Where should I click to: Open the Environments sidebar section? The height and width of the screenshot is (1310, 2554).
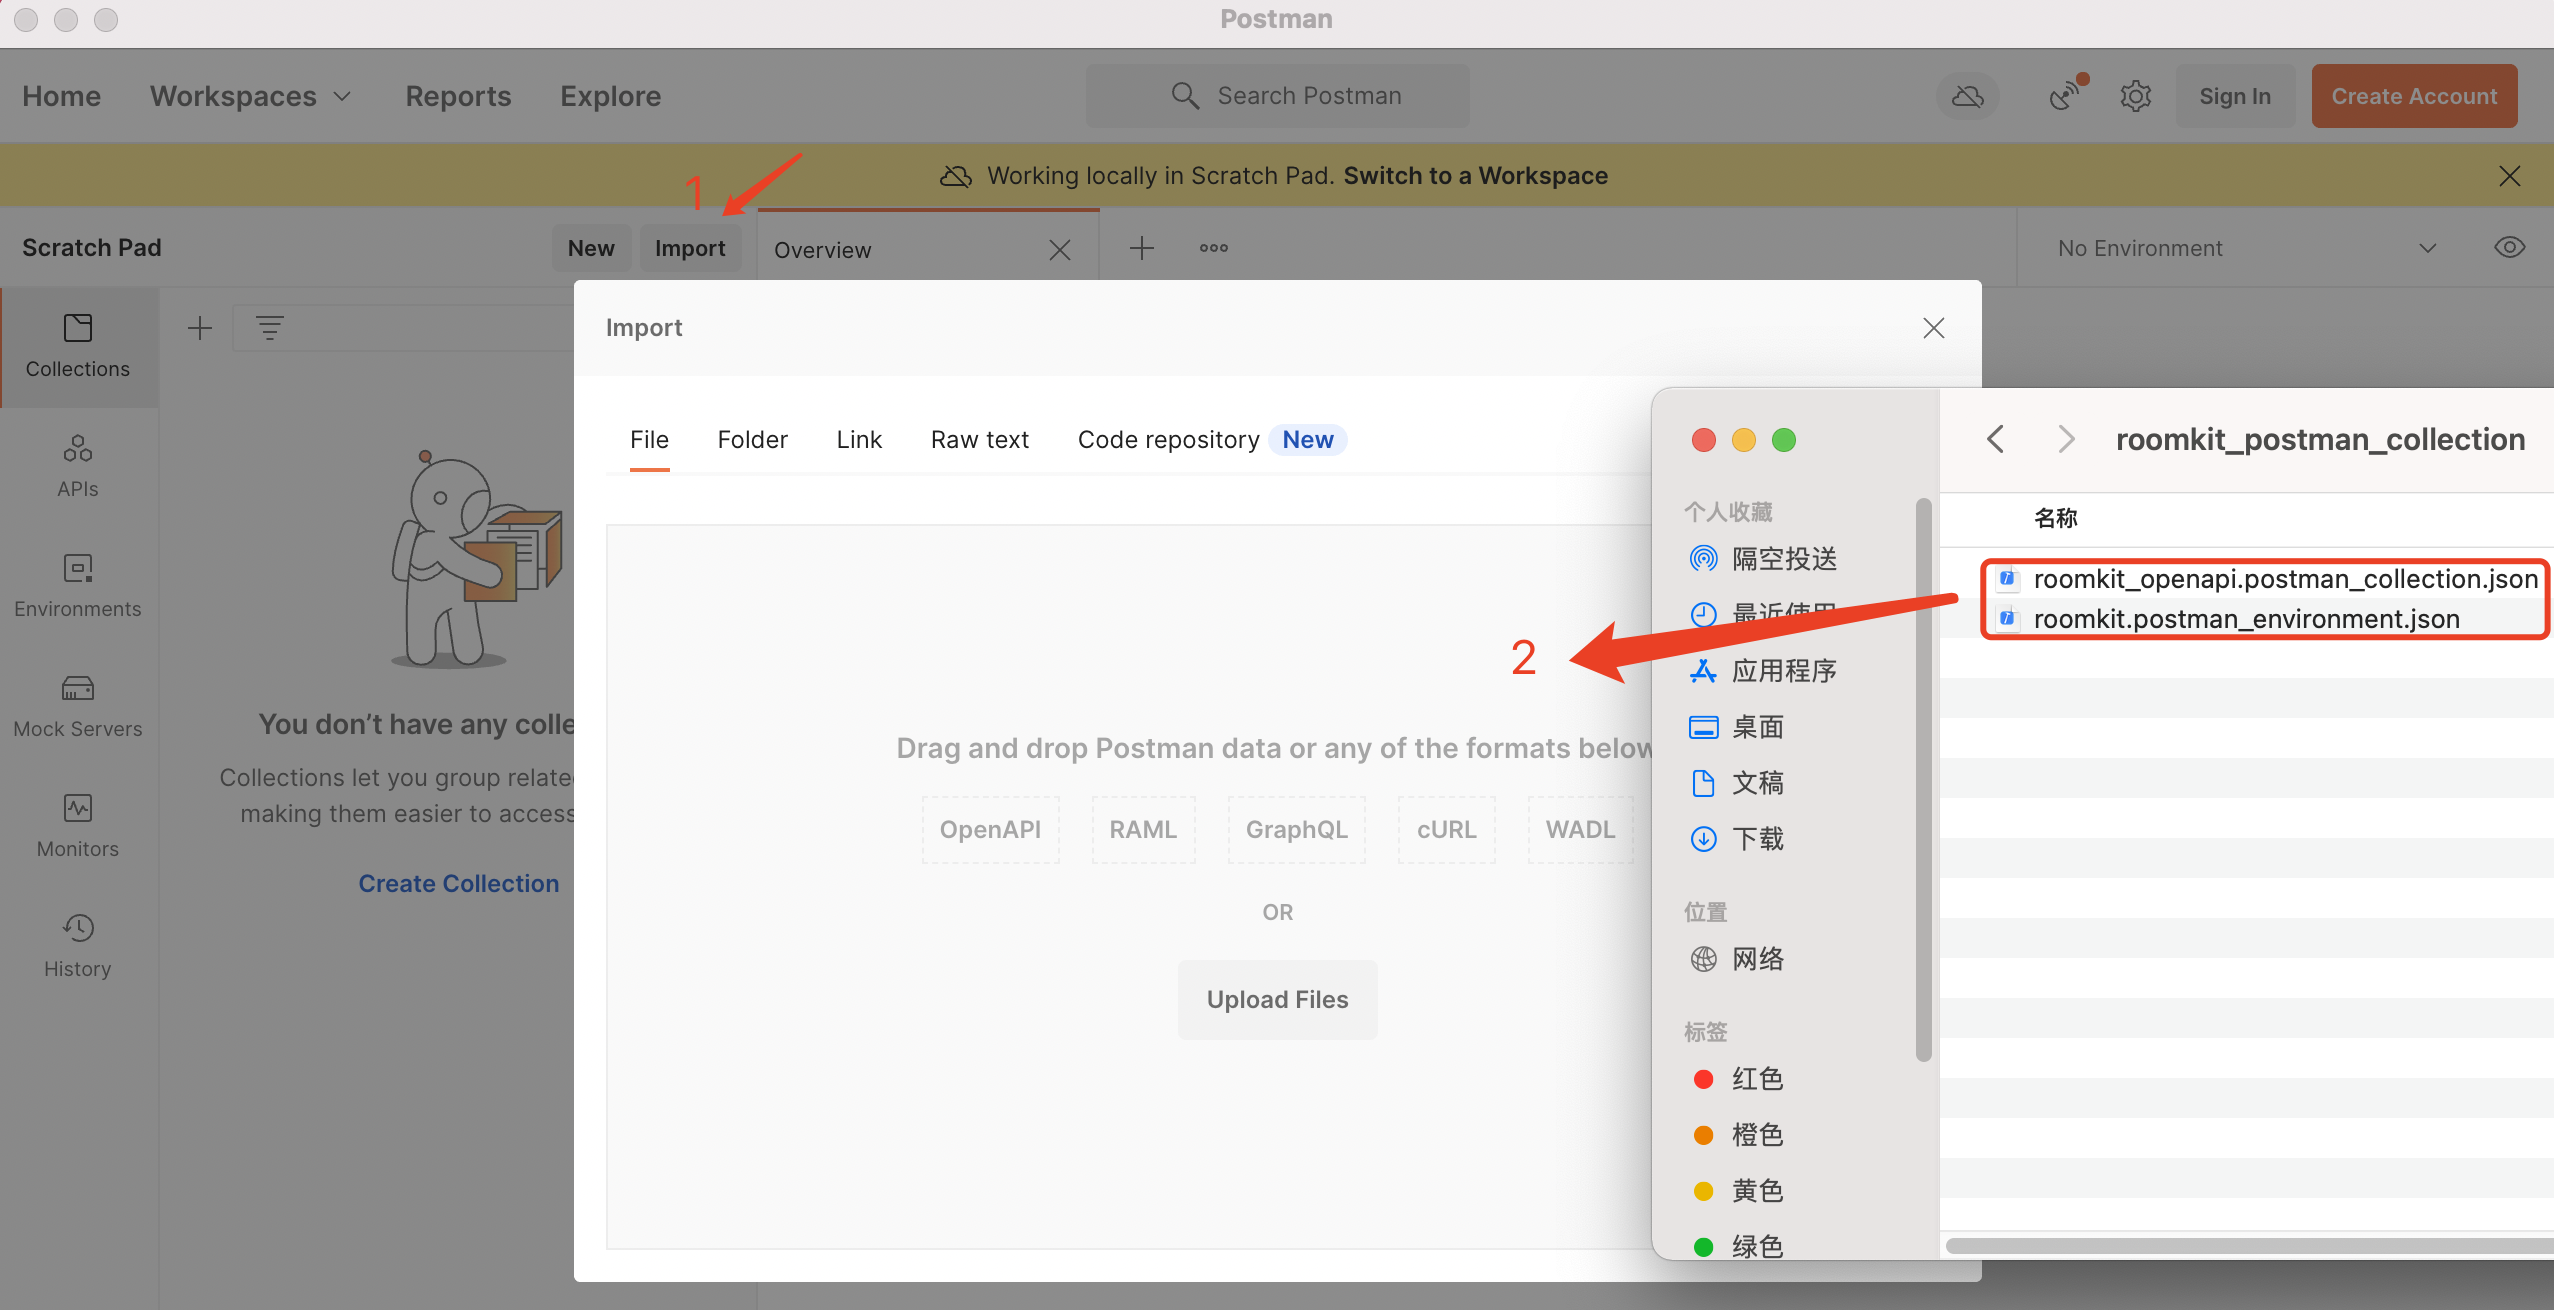78,586
